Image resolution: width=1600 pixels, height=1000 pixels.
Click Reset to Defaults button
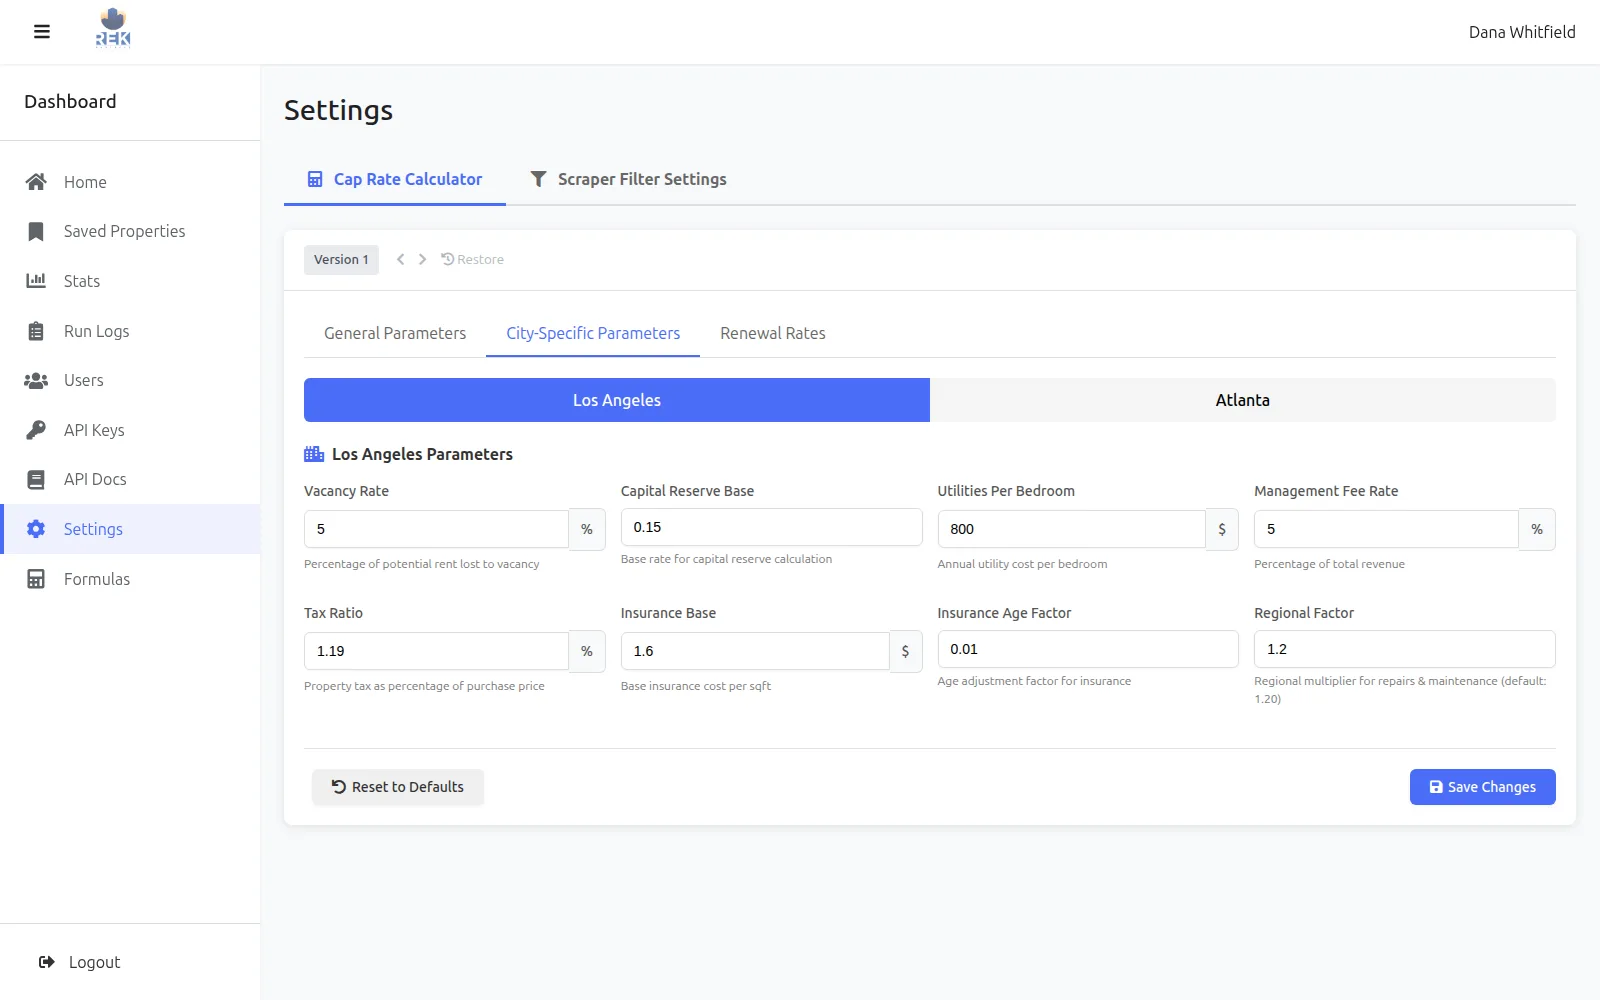click(x=398, y=787)
